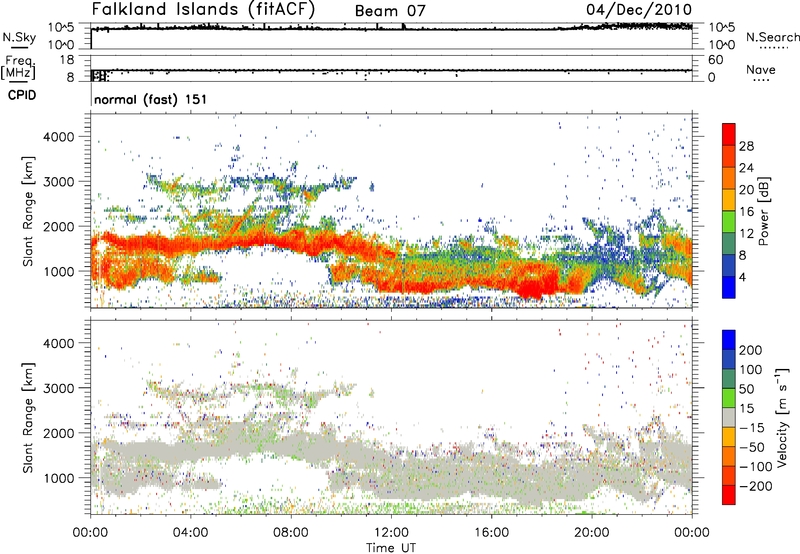Click the '08:00' time axis label

(290, 533)
